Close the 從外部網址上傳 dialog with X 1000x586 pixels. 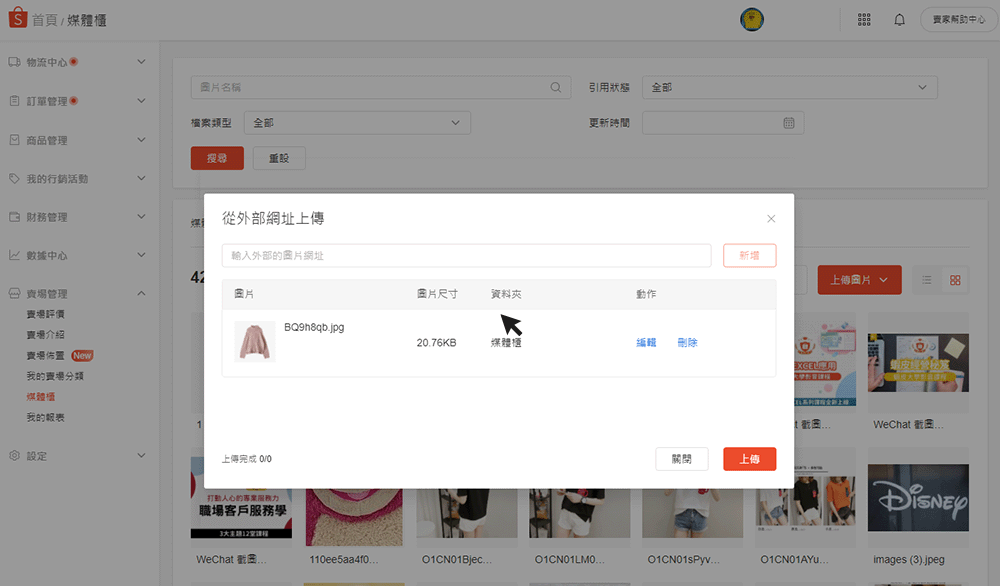[771, 218]
